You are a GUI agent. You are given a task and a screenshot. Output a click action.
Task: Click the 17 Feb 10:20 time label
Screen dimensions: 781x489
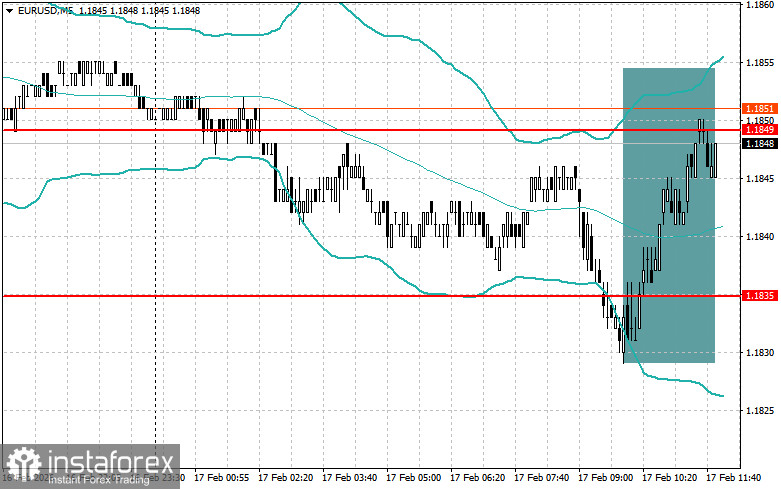coord(669,478)
